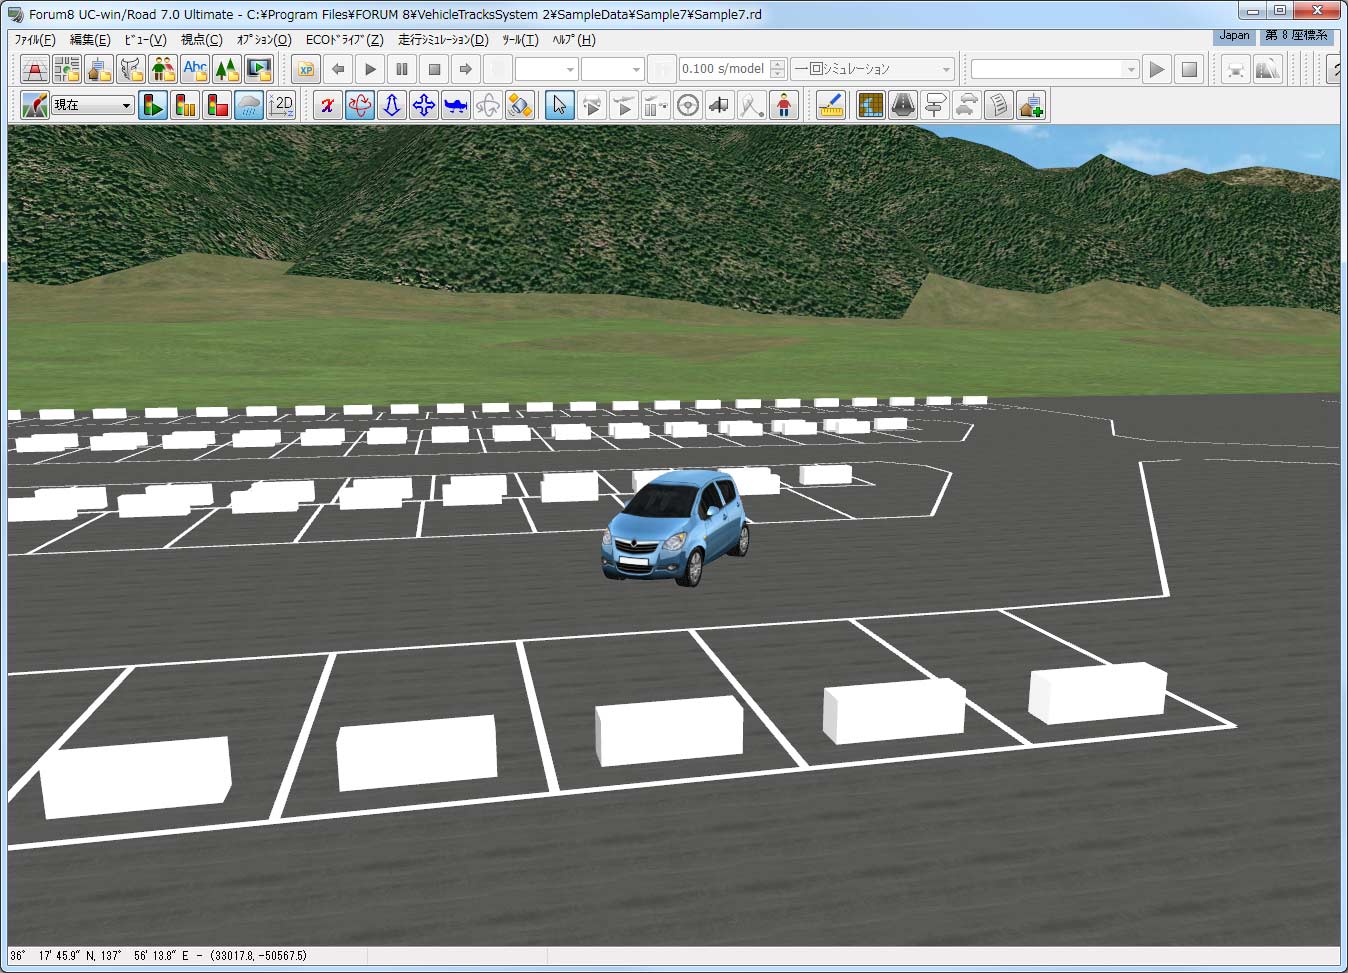Open the empty dropdown left of play button
This screenshot has width=1348, height=973.
coord(1131,69)
